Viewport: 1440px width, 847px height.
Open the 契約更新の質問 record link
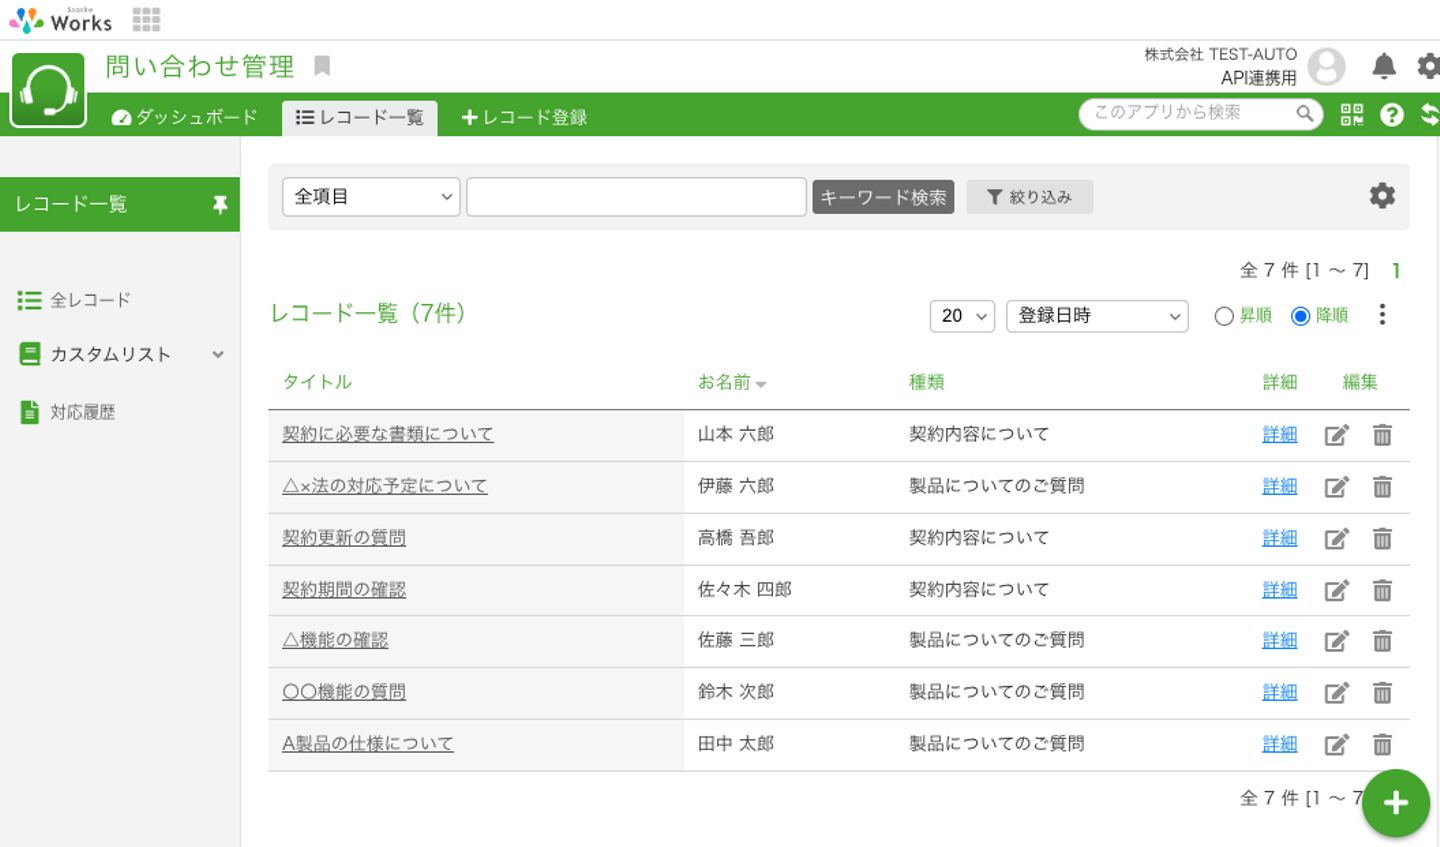344,538
